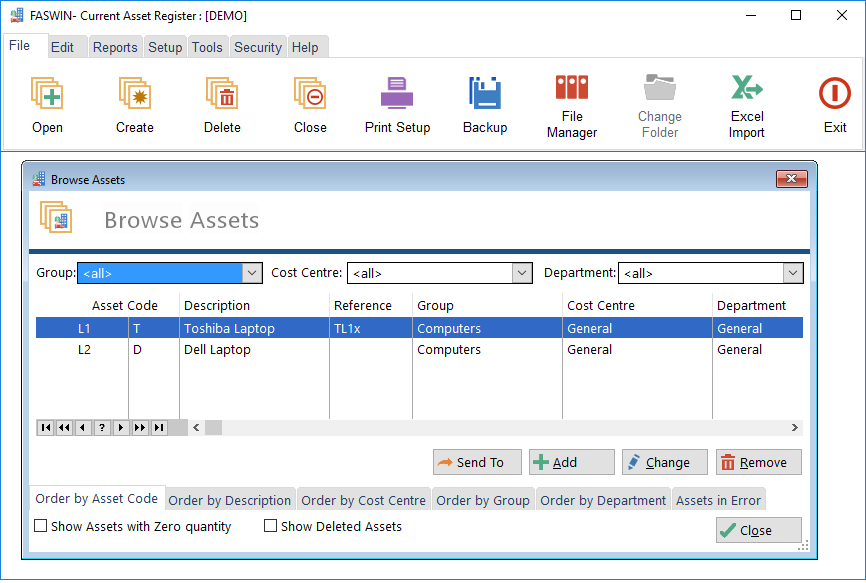This screenshot has height=583, width=866.
Task: Launch the File Manager icon
Action: (572, 88)
